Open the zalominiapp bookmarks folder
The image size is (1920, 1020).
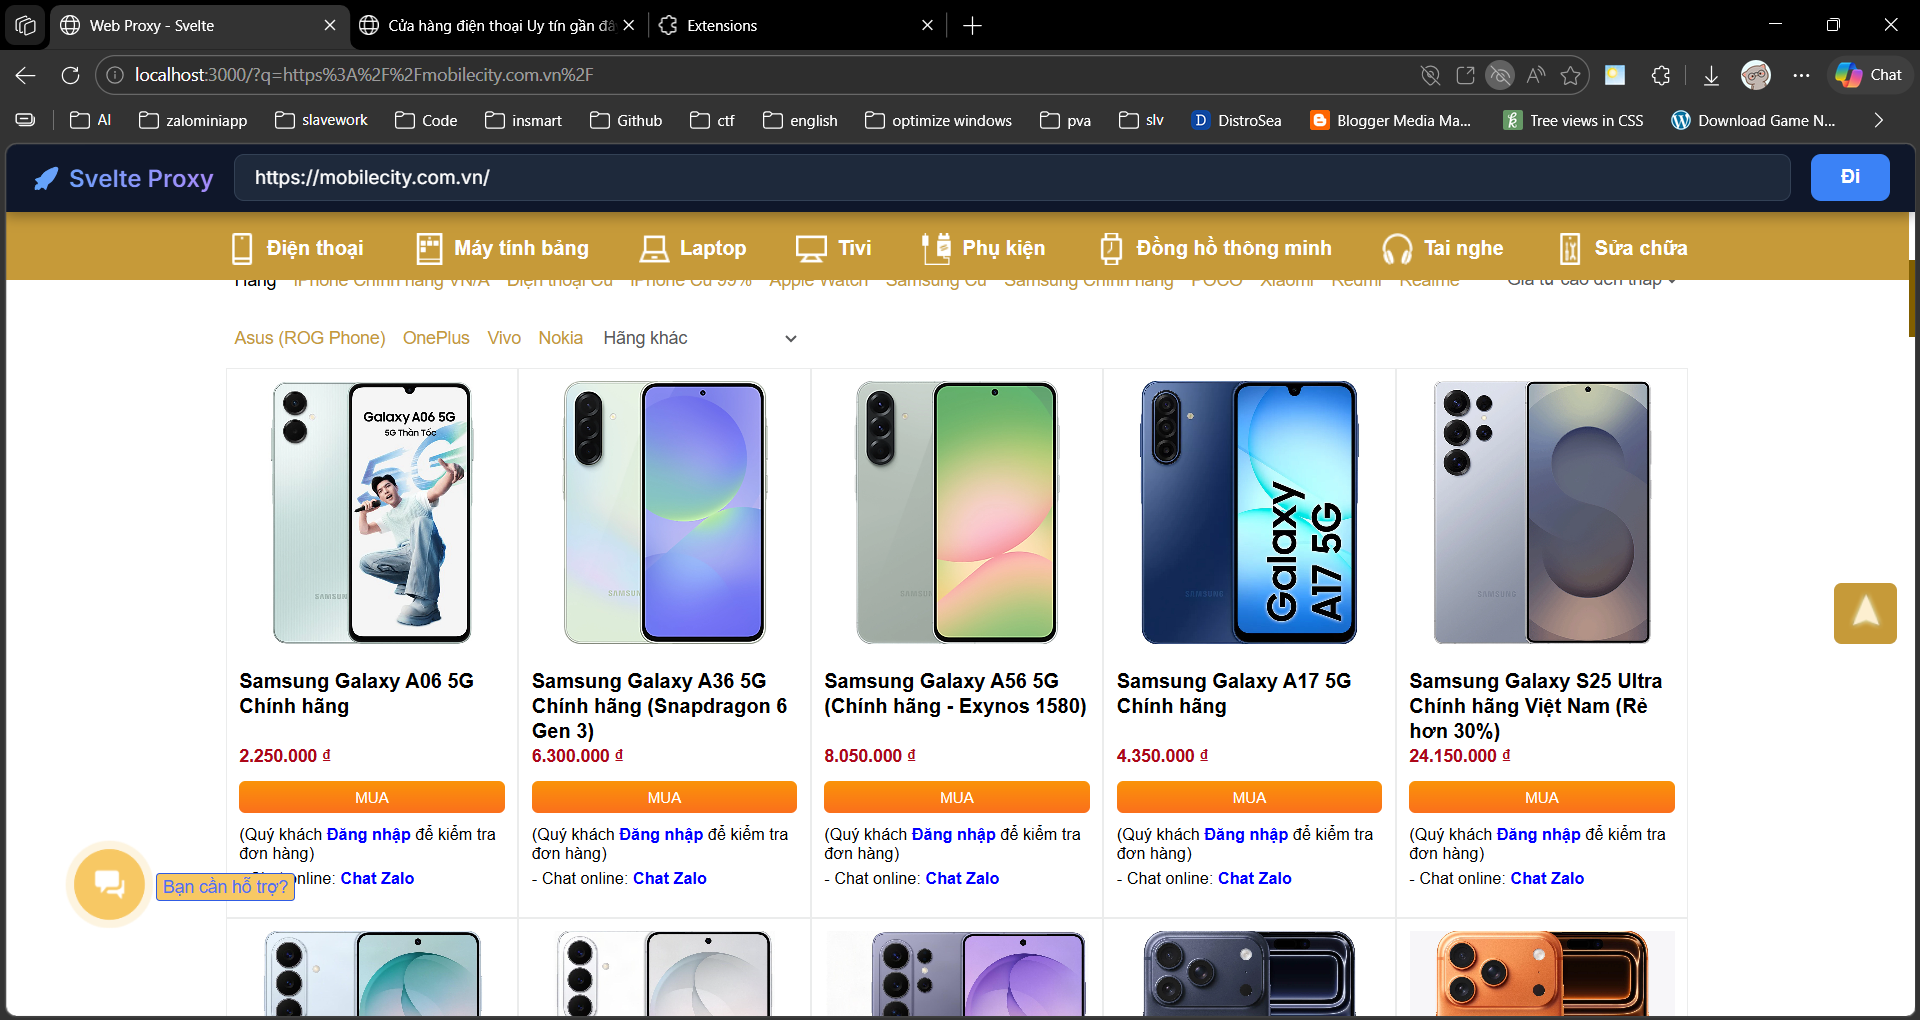coord(193,120)
